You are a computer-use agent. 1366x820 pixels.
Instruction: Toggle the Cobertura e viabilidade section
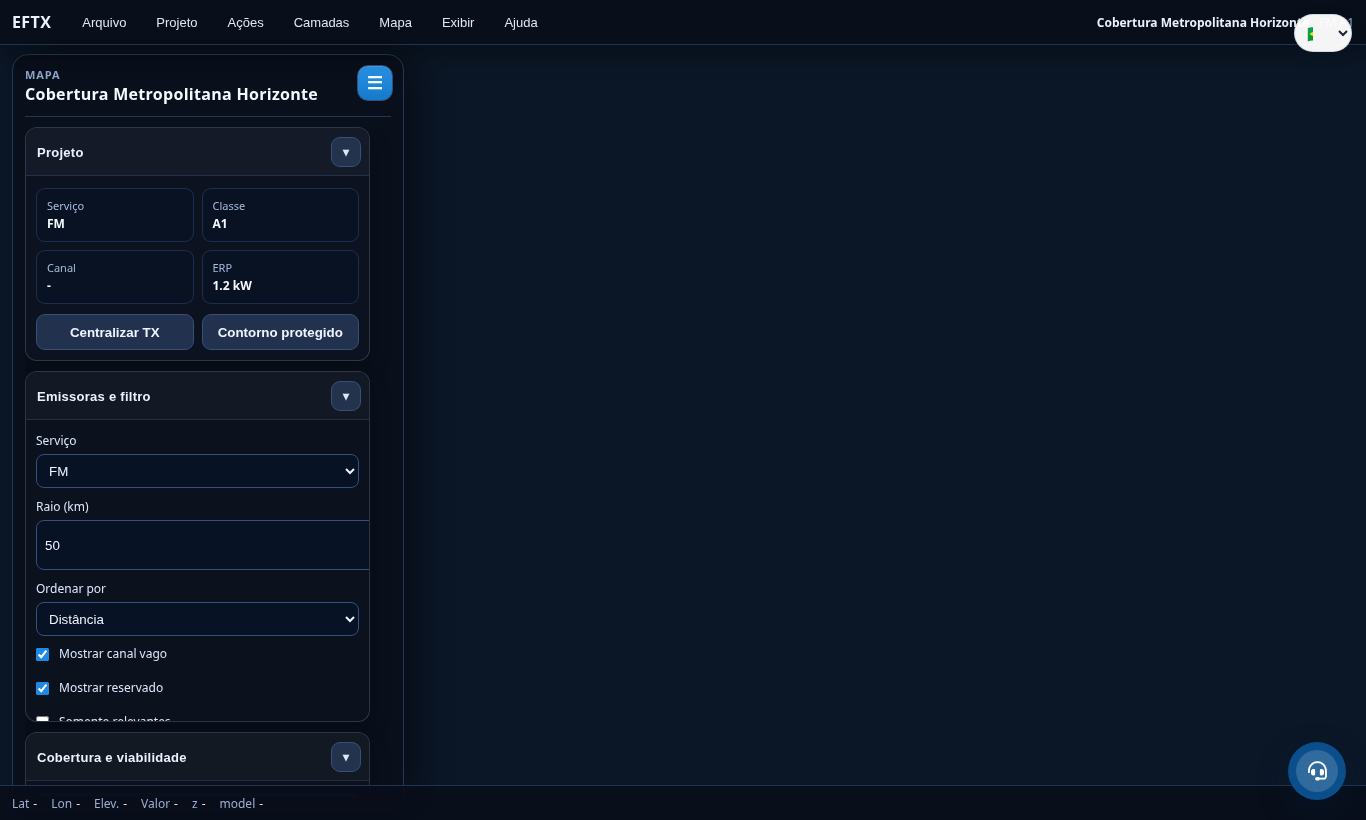click(x=346, y=757)
